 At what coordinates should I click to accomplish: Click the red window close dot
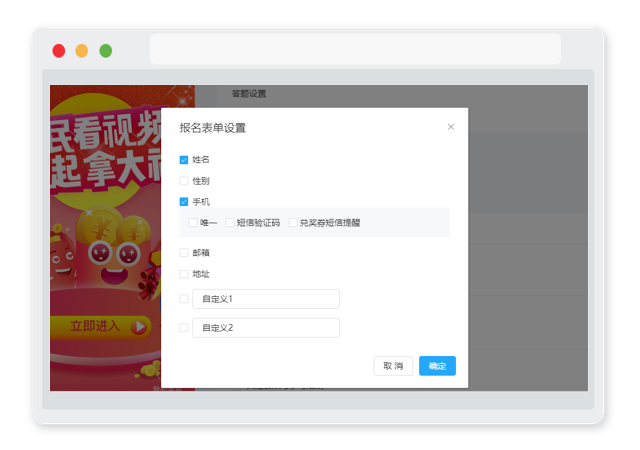[x=59, y=51]
